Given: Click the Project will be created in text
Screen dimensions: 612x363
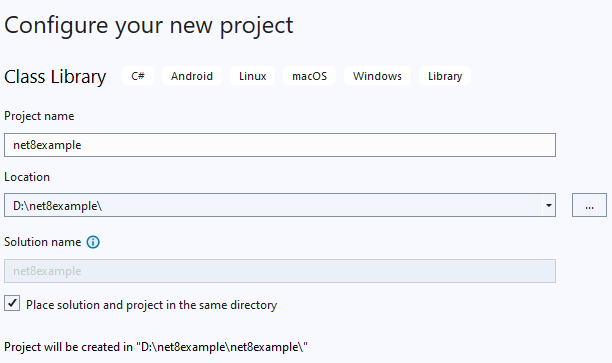Looking at the screenshot, I should point(156,347).
